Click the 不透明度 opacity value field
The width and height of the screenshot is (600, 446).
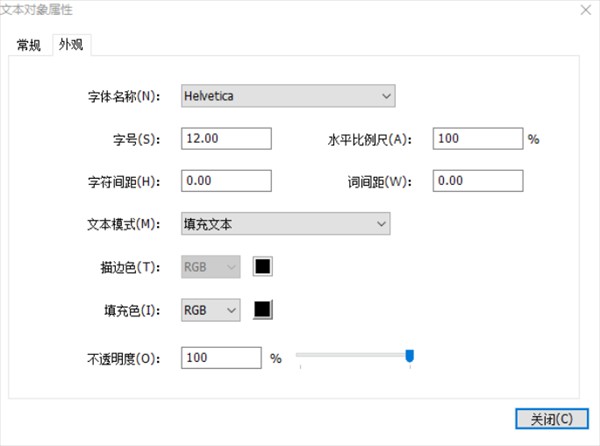point(220,357)
